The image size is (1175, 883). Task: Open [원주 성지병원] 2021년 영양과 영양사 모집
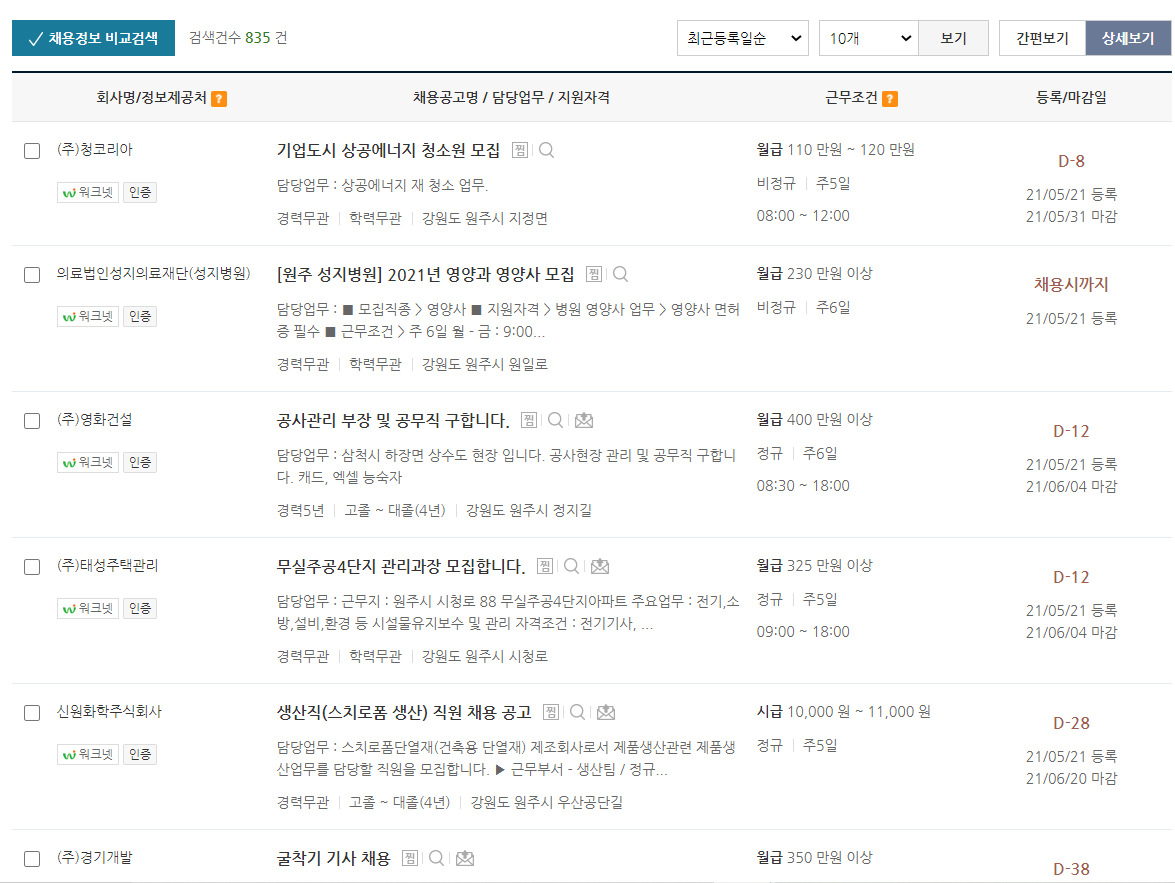pyautogui.click(x=426, y=274)
